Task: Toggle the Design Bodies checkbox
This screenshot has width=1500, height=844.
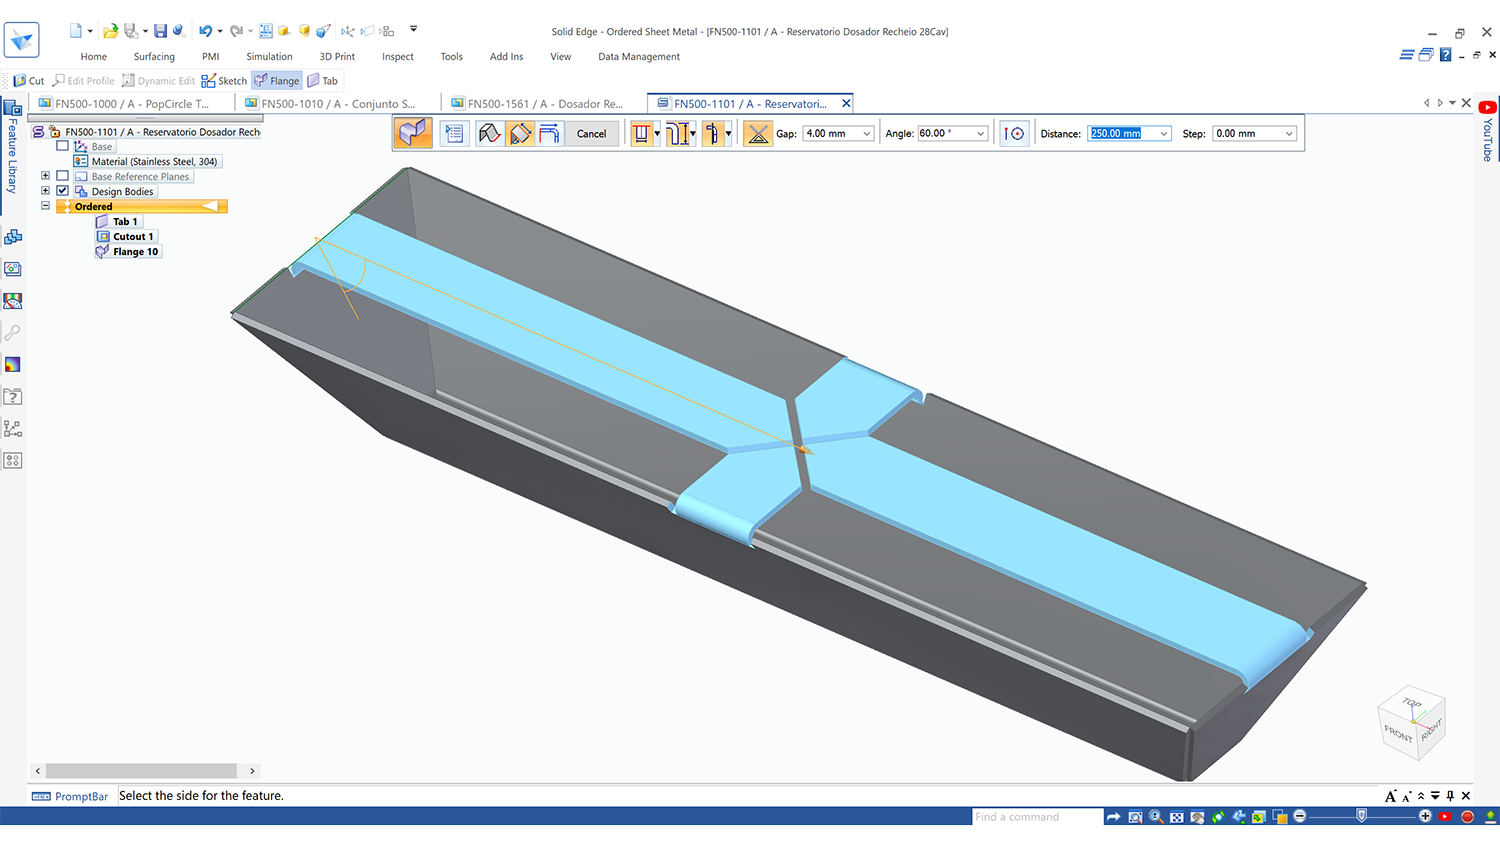Action: click(63, 191)
